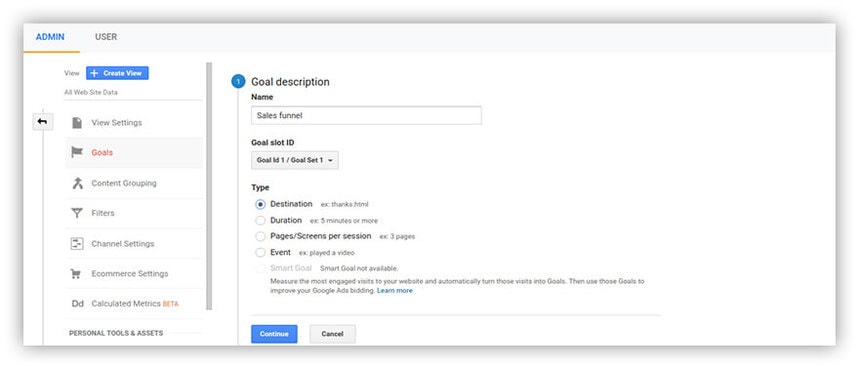
Task: Click the sidebar vertical scrollbar
Action: [x=209, y=186]
